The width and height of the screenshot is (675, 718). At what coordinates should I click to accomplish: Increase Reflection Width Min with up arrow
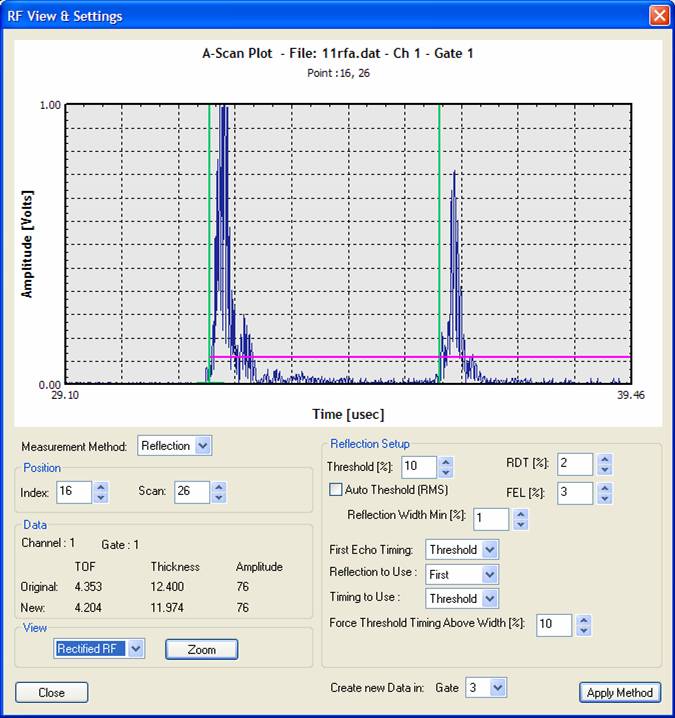[x=519, y=513]
